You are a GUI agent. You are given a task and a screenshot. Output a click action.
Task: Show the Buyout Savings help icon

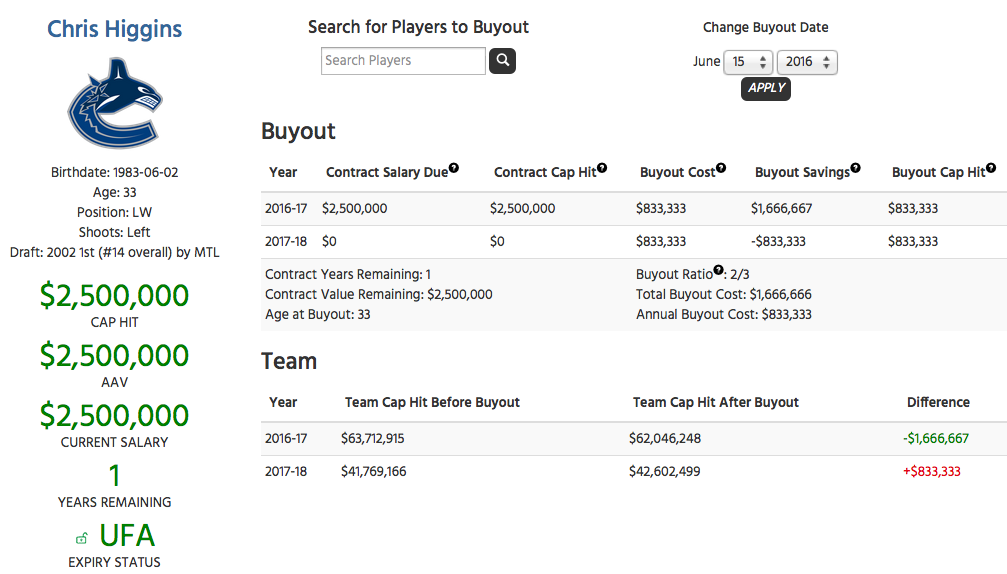pyautogui.click(x=855, y=168)
